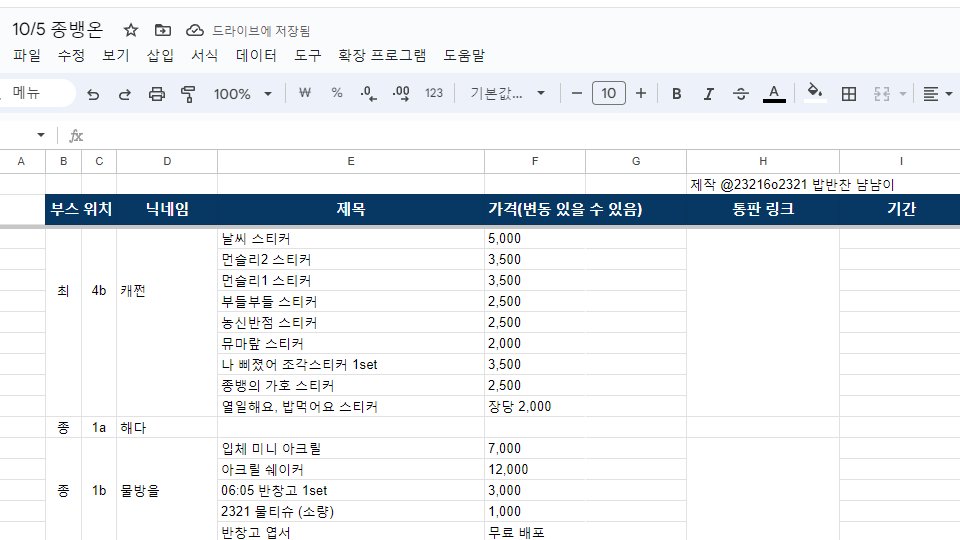Click into the formula bar
The image size is (960, 540).
pos(520,135)
